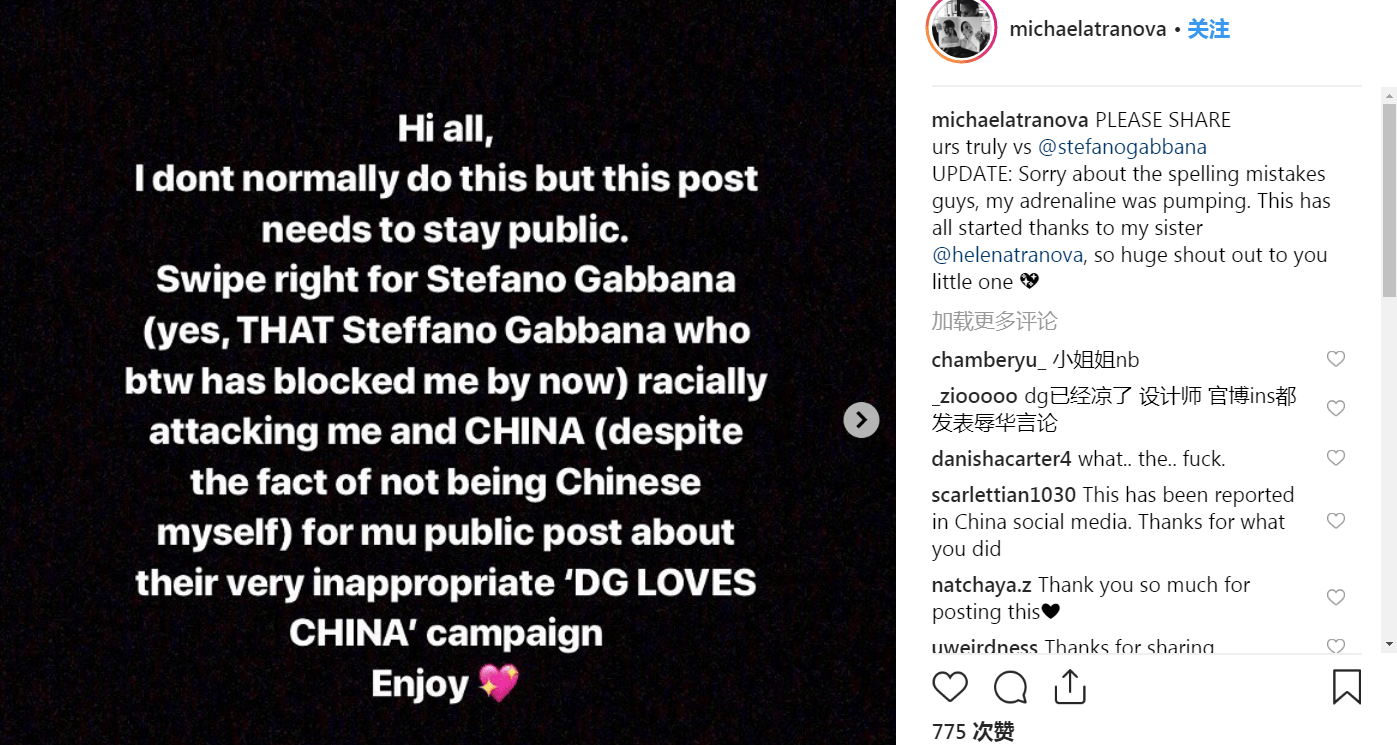Expand 加载更多评论 to load more comments
The width and height of the screenshot is (1397, 745).
(994, 321)
